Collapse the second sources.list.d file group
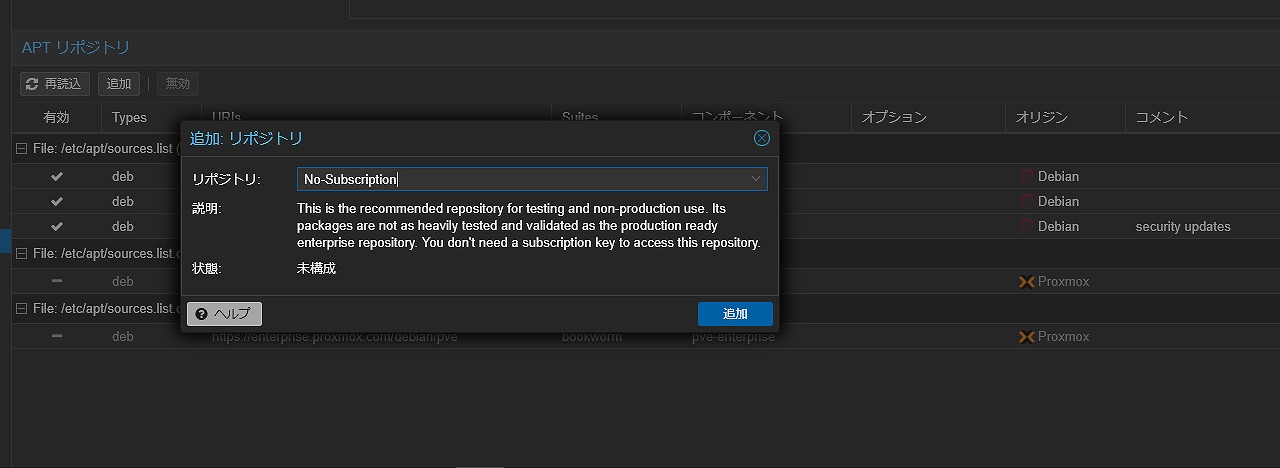 pos(22,254)
